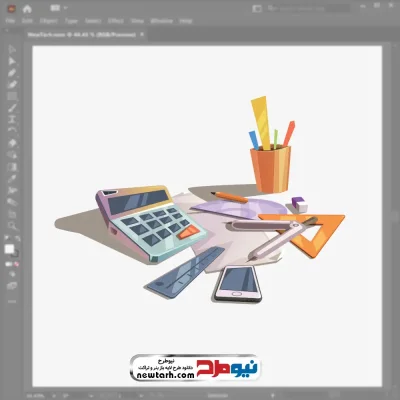The image size is (400, 400).
Task: Select the Selection tool arrow
Action: [12, 49]
